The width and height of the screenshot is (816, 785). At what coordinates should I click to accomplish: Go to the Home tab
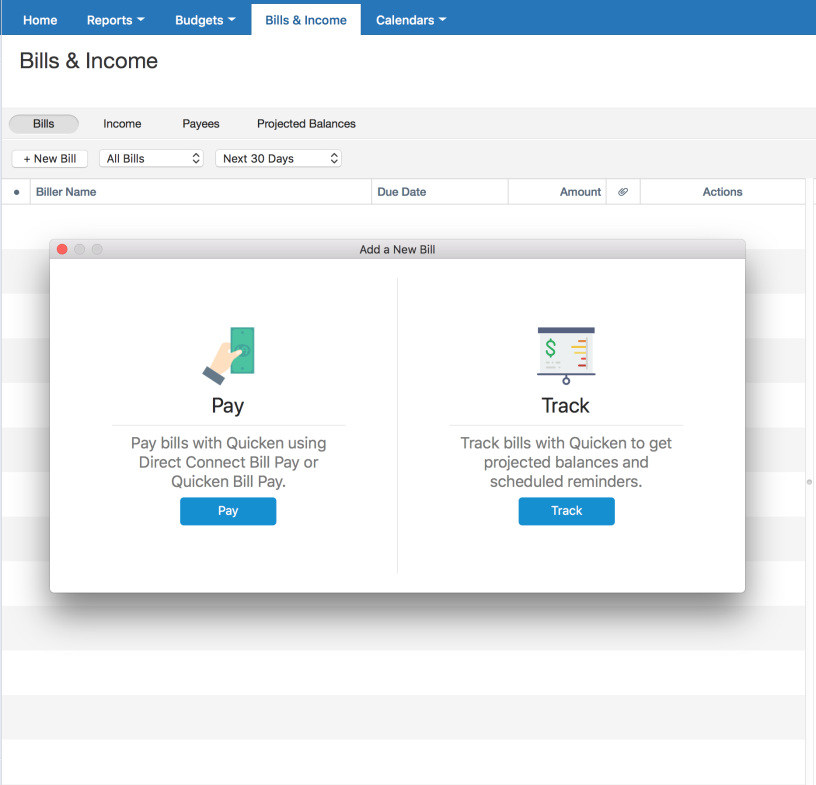[x=40, y=20]
